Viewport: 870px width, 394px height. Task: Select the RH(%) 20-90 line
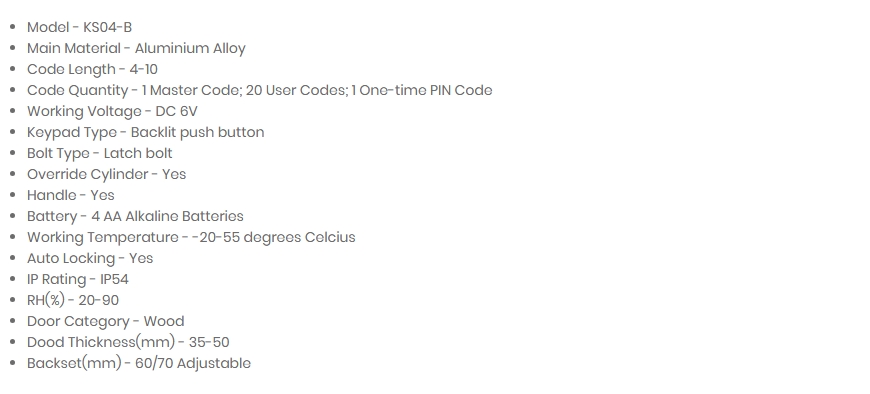[x=73, y=301]
